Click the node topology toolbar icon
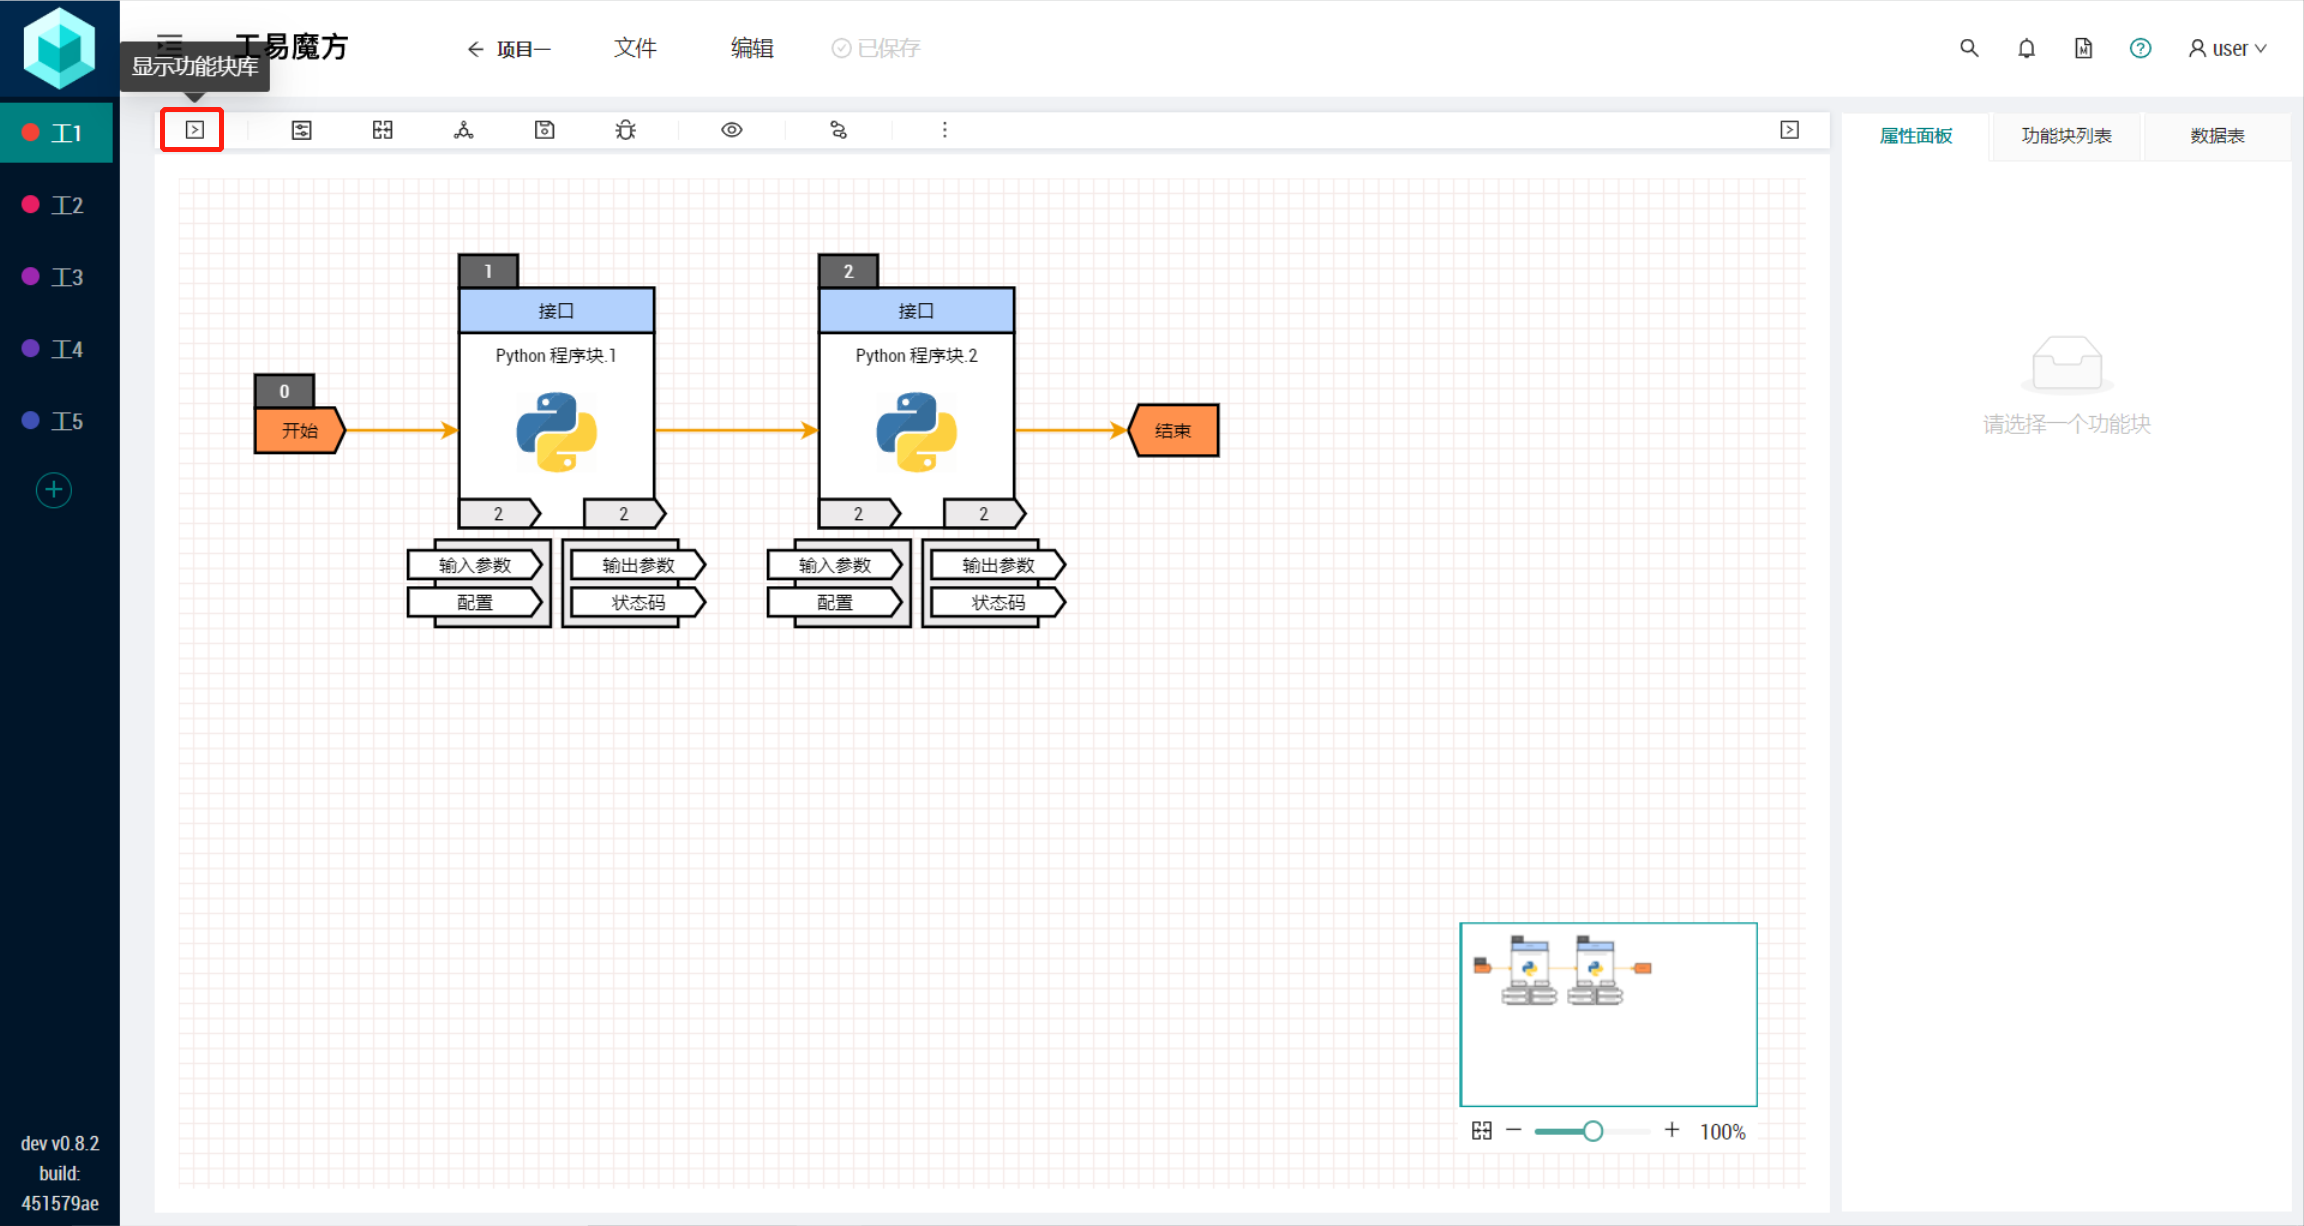The width and height of the screenshot is (2304, 1226). [464, 130]
